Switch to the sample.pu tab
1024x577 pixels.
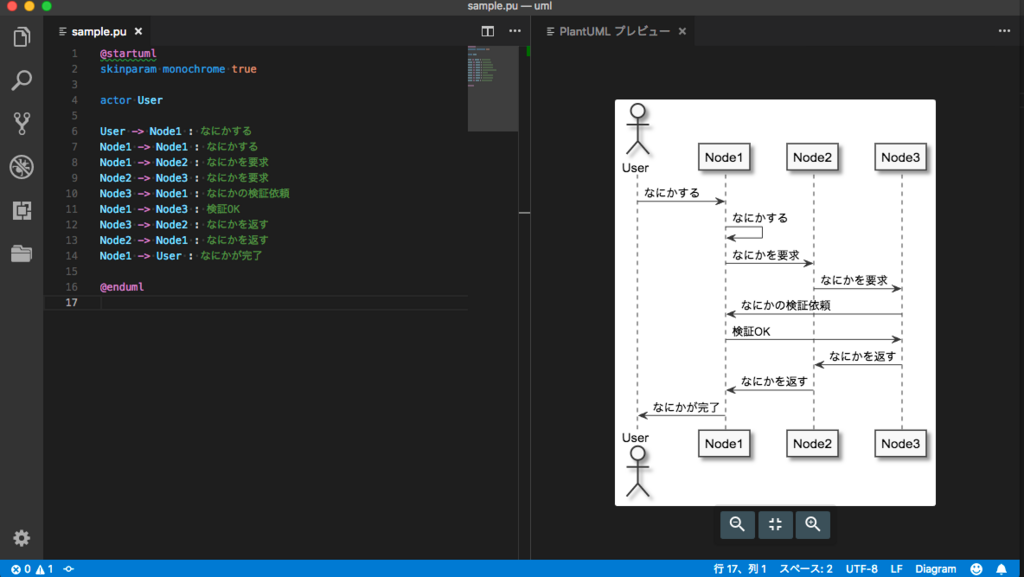98,31
